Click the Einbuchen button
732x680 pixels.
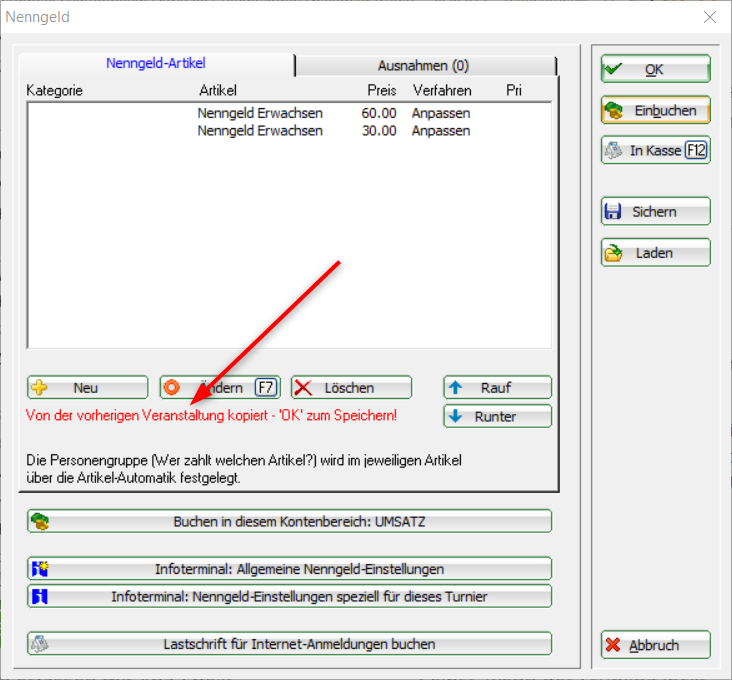pos(656,110)
